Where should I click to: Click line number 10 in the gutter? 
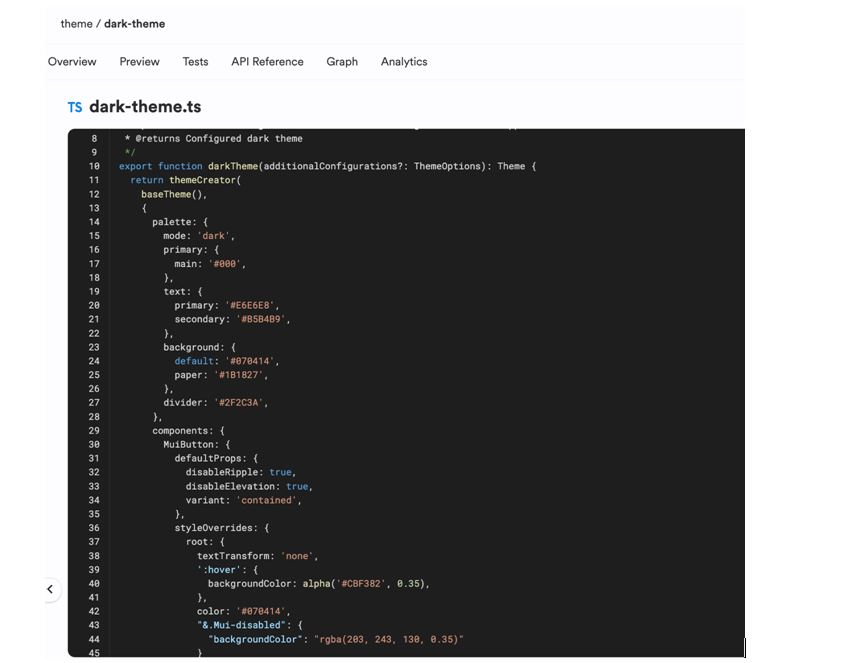tap(94, 166)
